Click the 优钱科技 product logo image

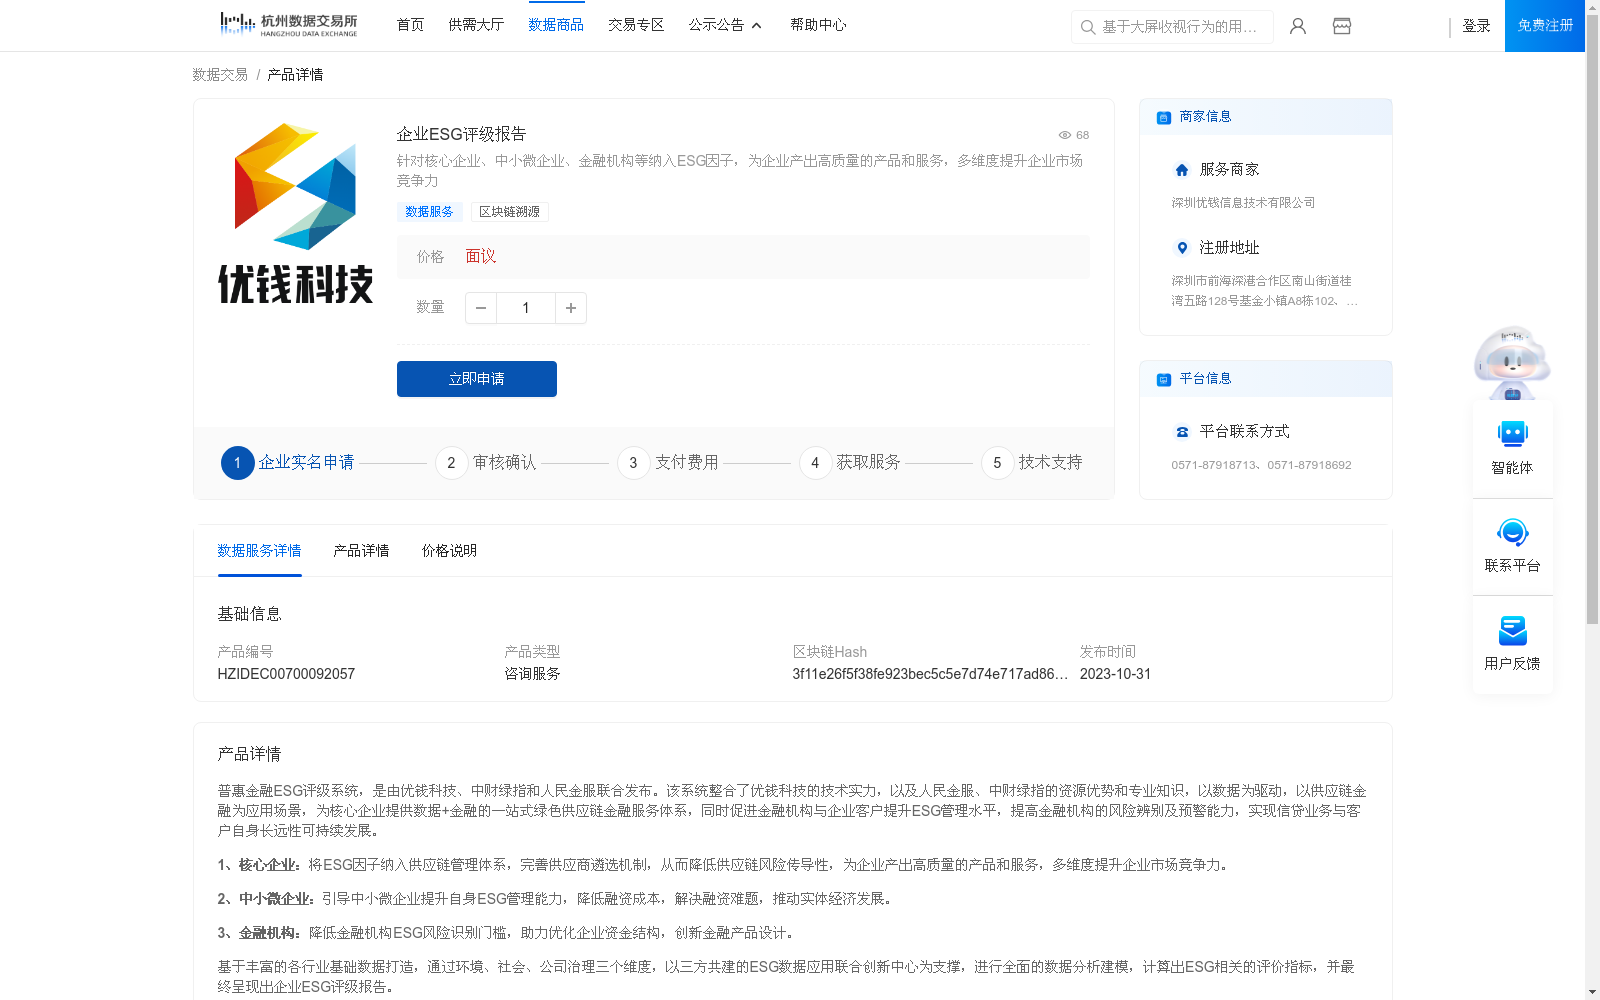[295, 214]
